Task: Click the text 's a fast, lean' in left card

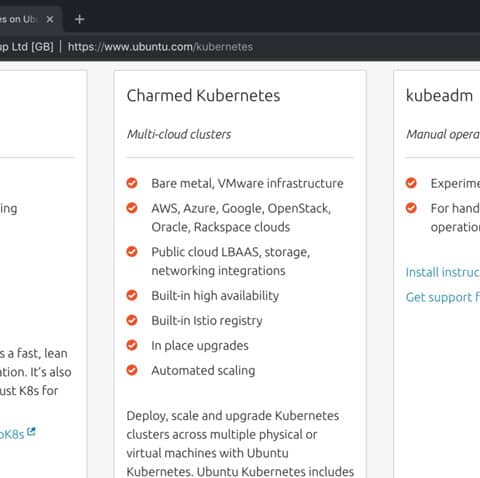Action: (34, 353)
